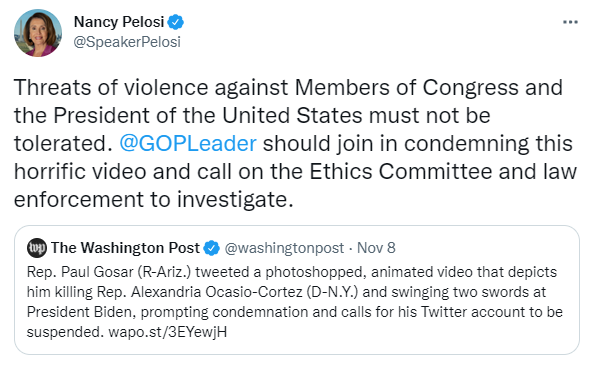Click the verified badge beside Nancy Pelosi

coord(176,22)
